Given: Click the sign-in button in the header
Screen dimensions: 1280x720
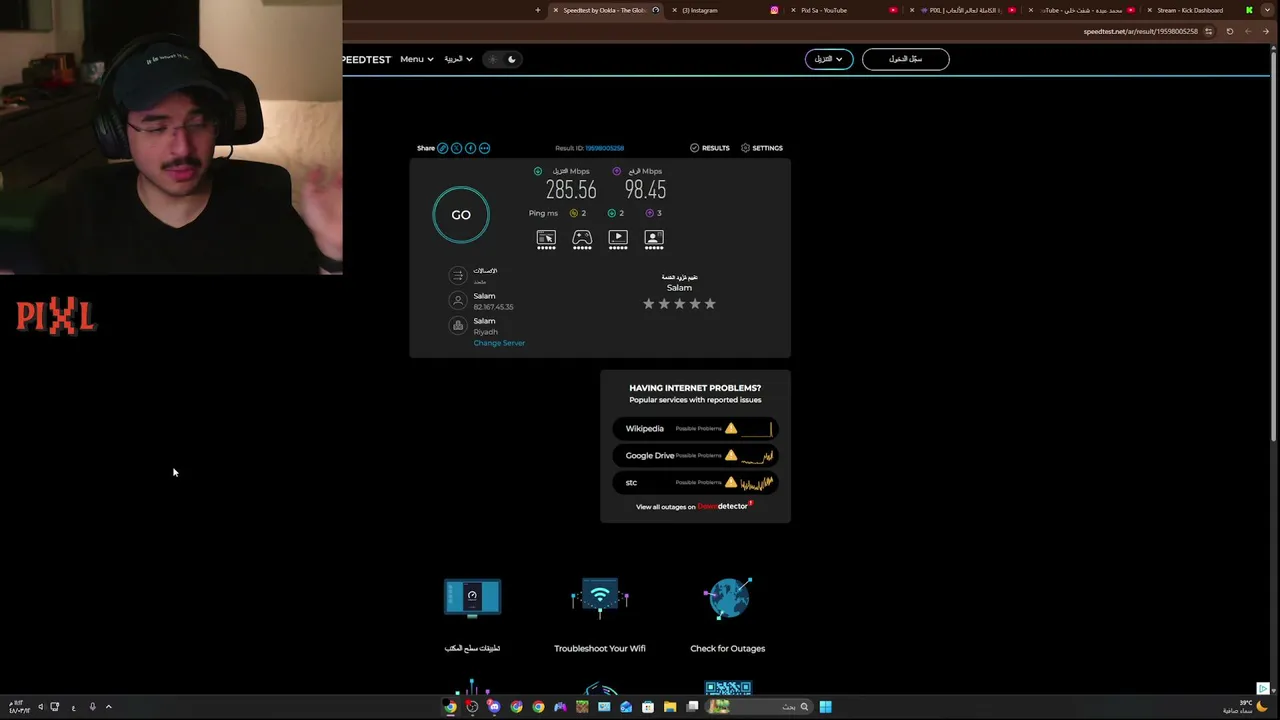Looking at the screenshot, I should coord(906,59).
